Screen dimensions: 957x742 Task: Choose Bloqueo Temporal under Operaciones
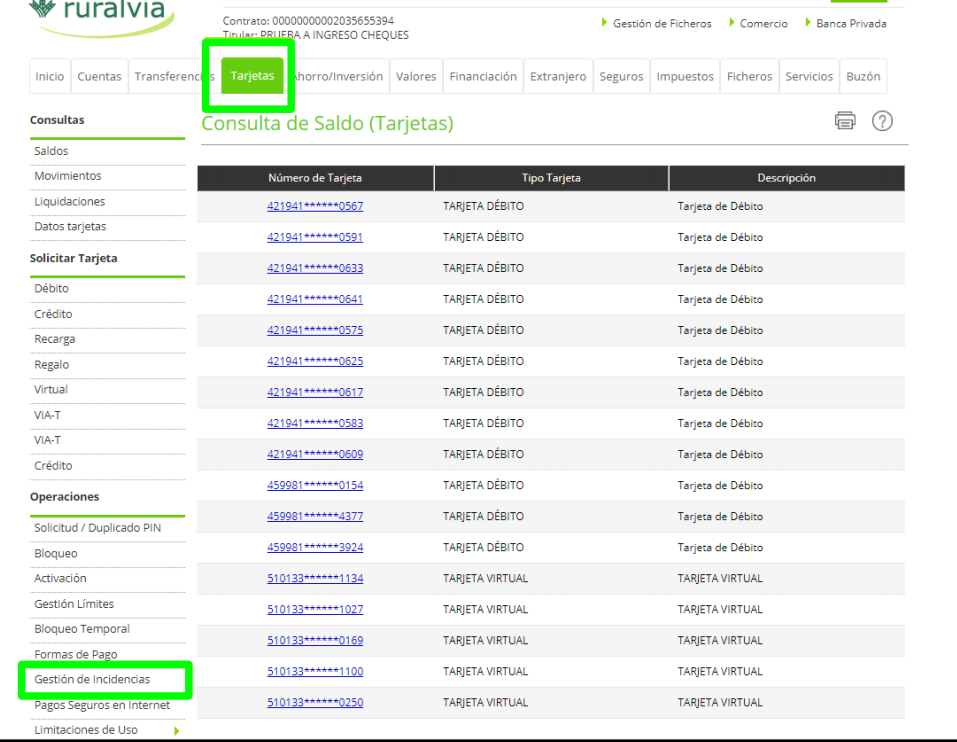[x=81, y=629]
